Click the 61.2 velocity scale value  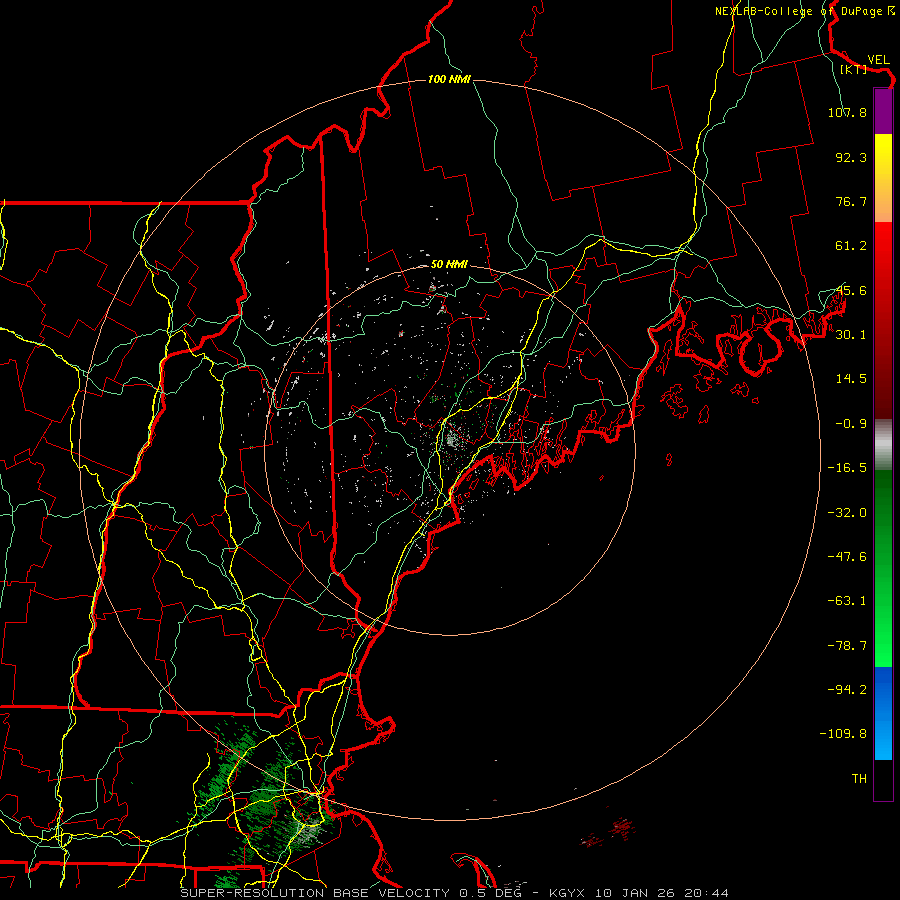[851, 246]
